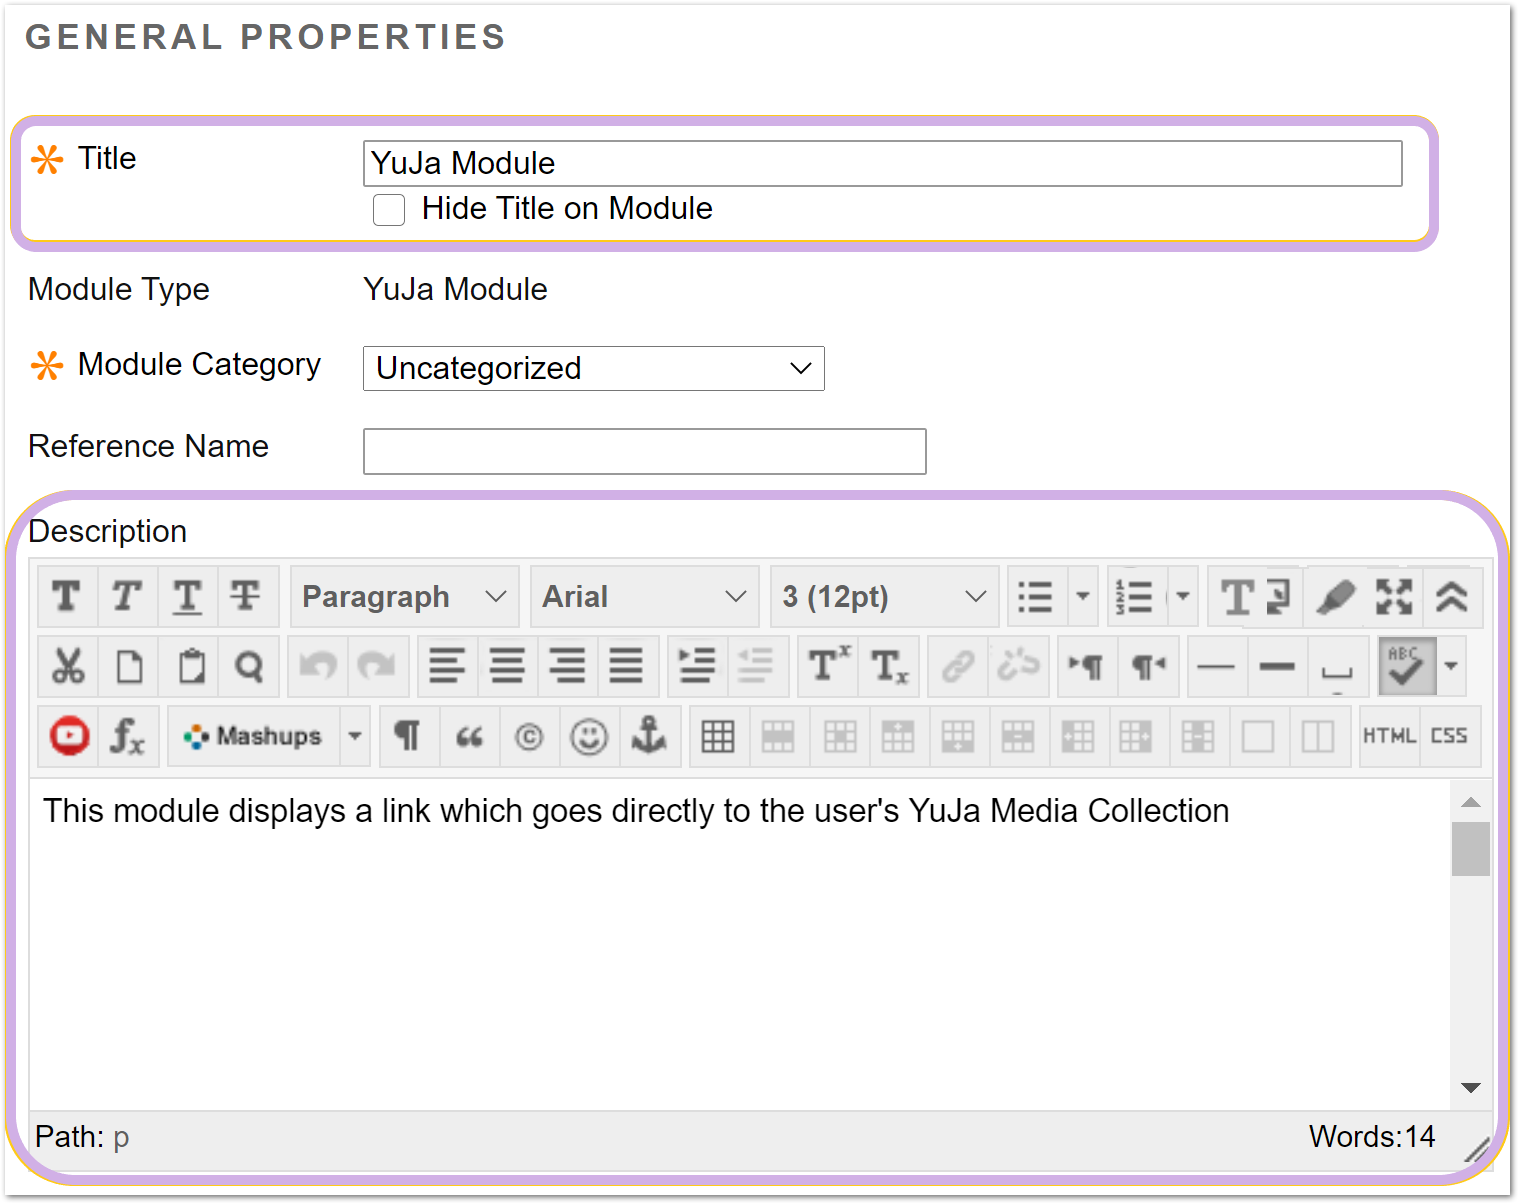The image size is (1519, 1204).
Task: Center-align the text
Action: (x=507, y=666)
